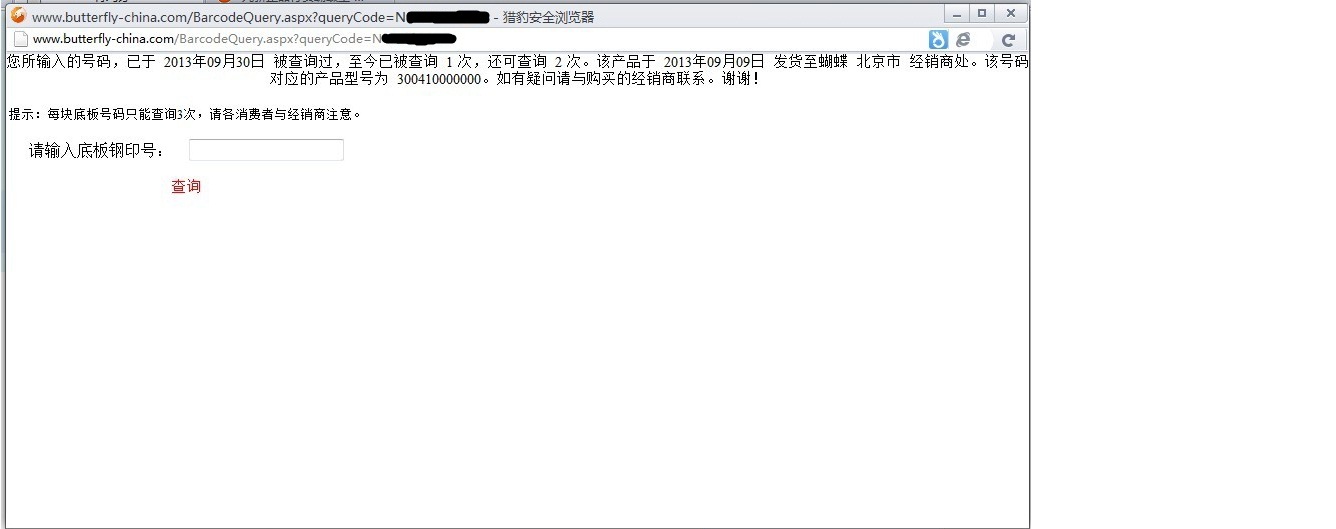This screenshot has width=1336, height=529.
Task: Click the 北京市 dealer location text
Action: pos(878,61)
